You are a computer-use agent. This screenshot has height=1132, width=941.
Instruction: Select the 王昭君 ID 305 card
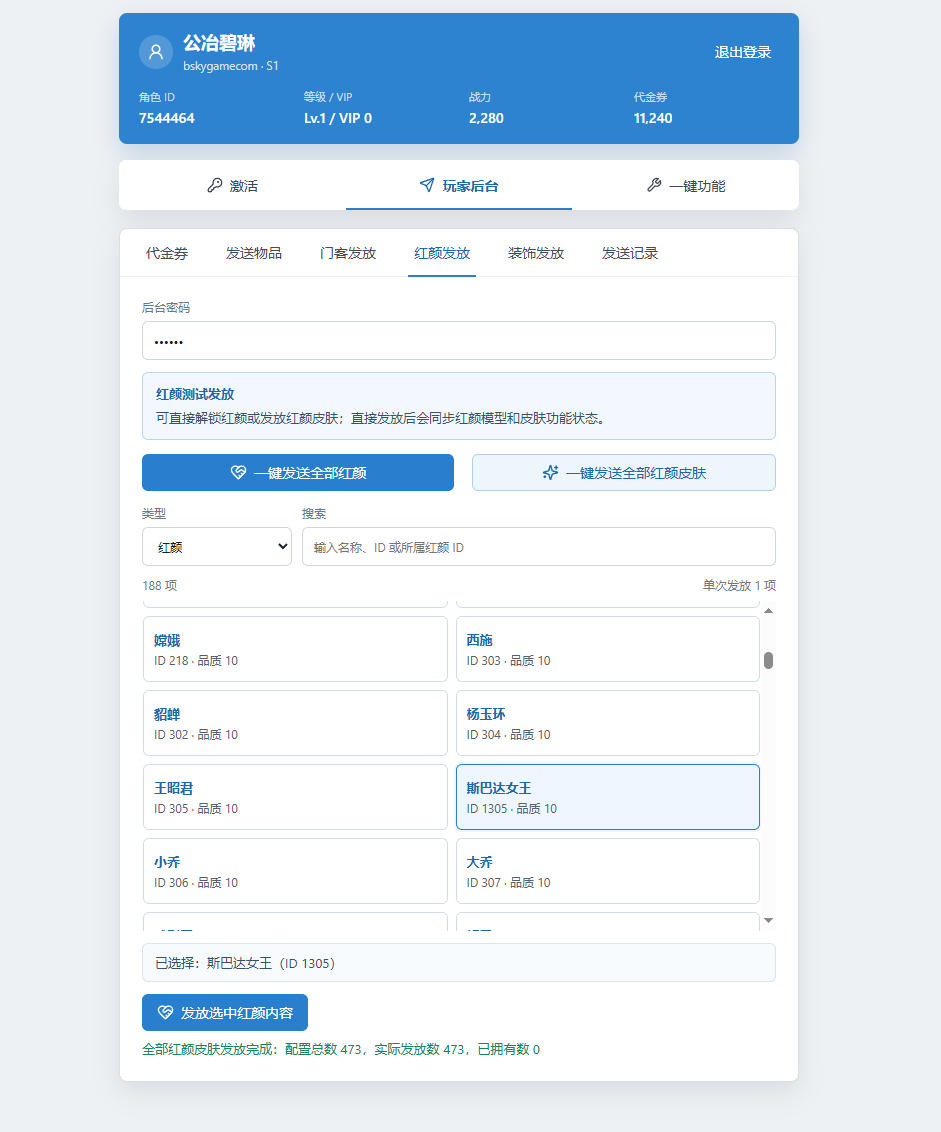pos(295,797)
